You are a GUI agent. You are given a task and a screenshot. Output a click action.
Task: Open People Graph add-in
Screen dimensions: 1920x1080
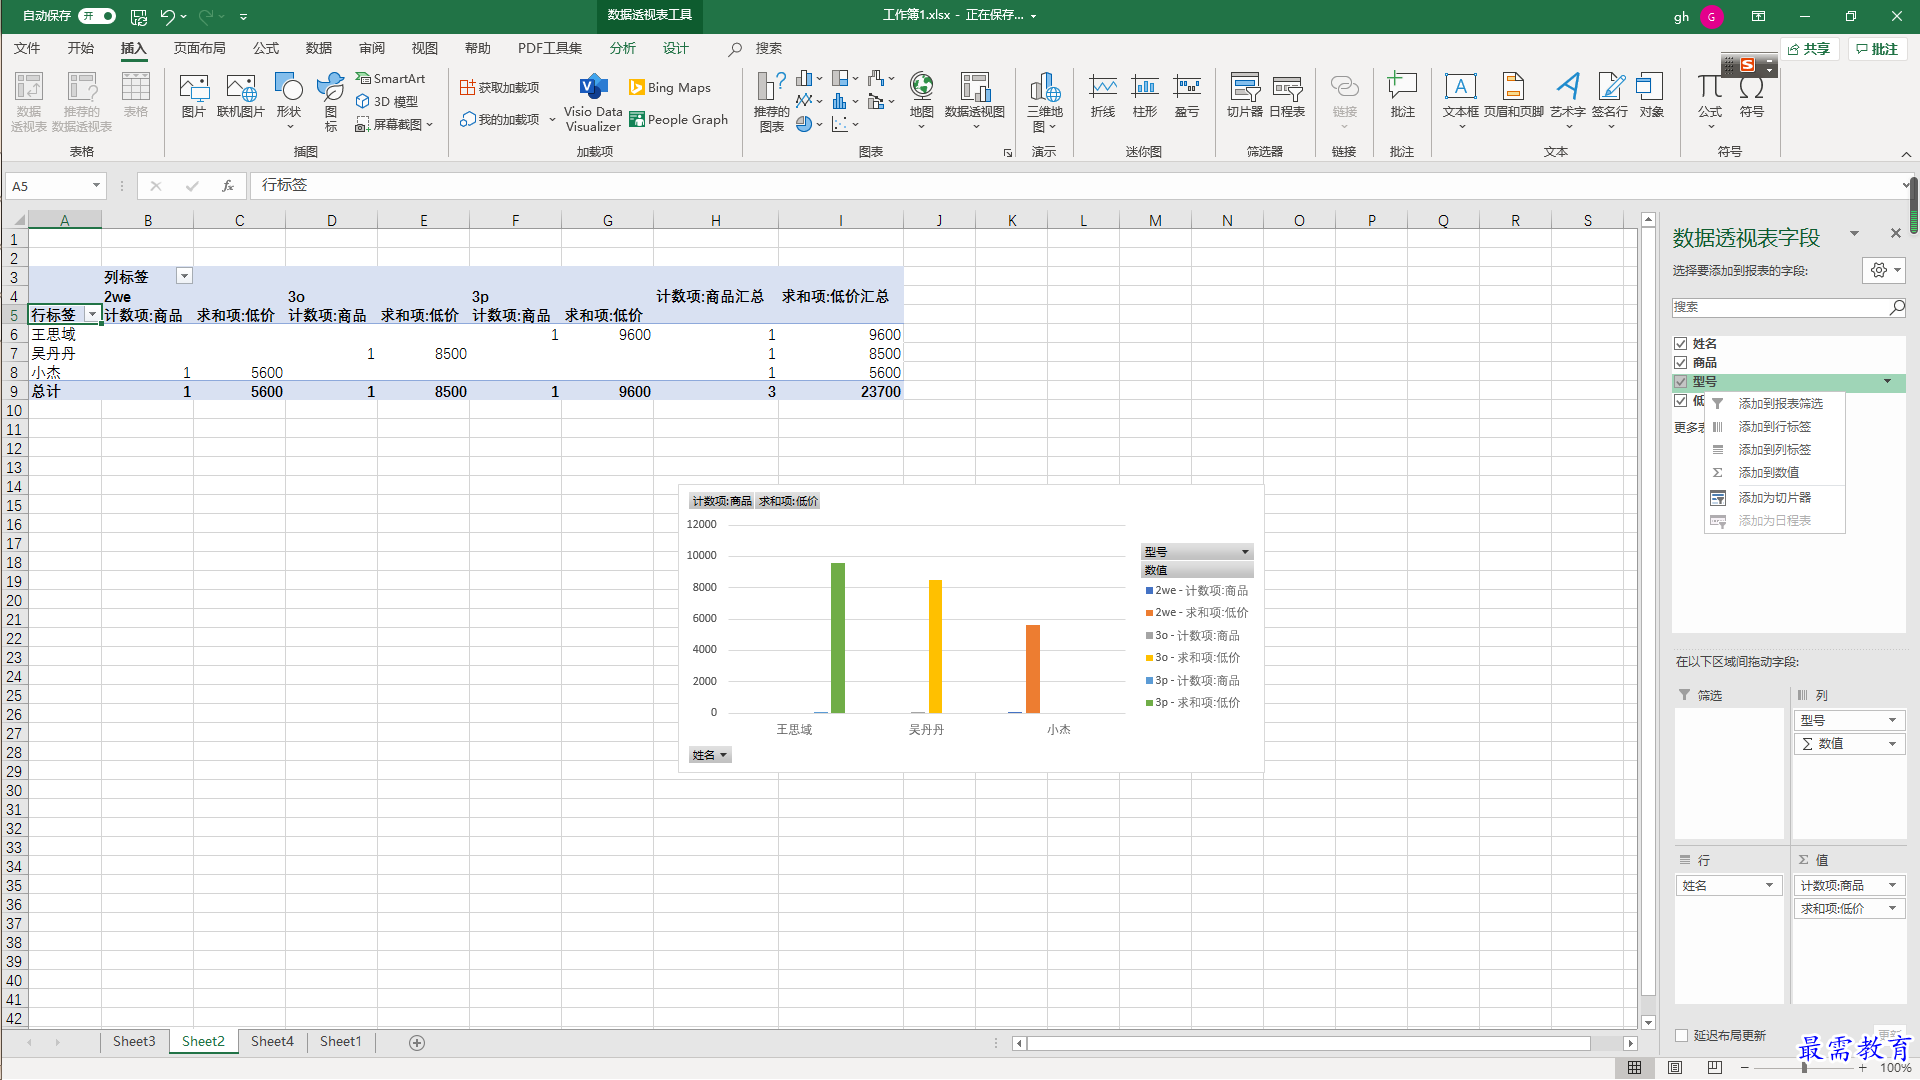click(678, 119)
